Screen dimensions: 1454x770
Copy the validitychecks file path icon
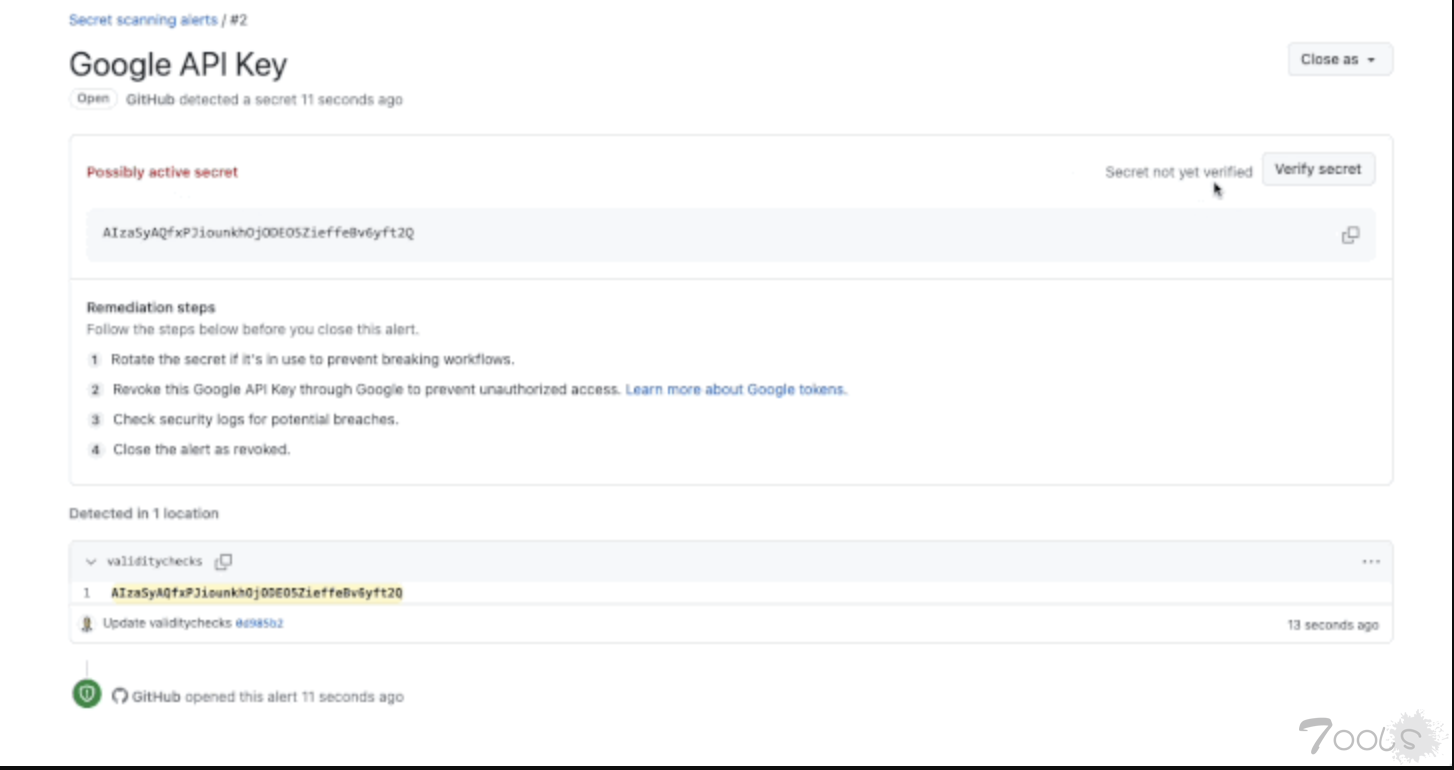coord(224,562)
